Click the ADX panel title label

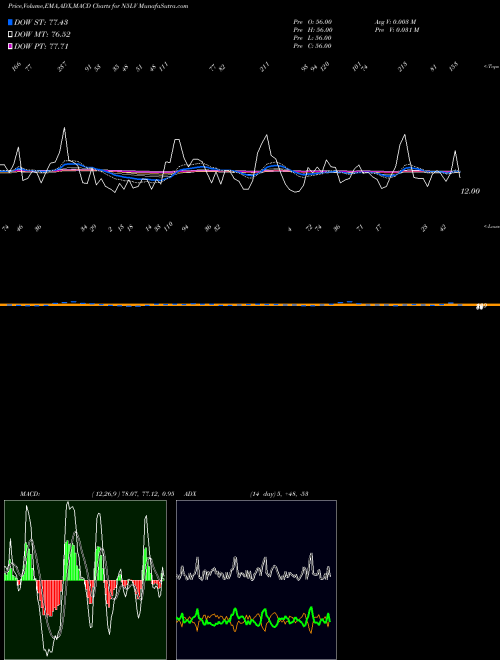(190, 494)
